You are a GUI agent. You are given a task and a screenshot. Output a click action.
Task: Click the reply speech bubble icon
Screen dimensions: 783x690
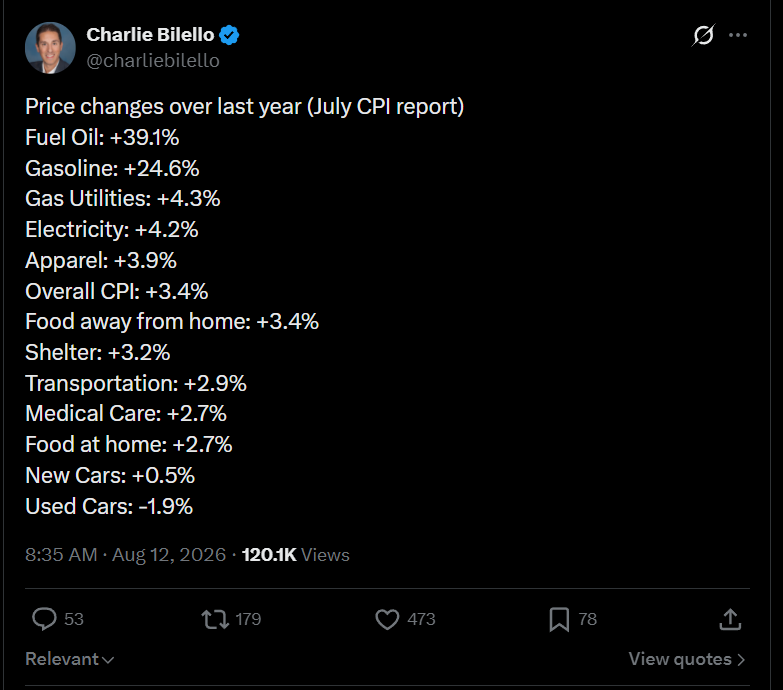(44, 619)
